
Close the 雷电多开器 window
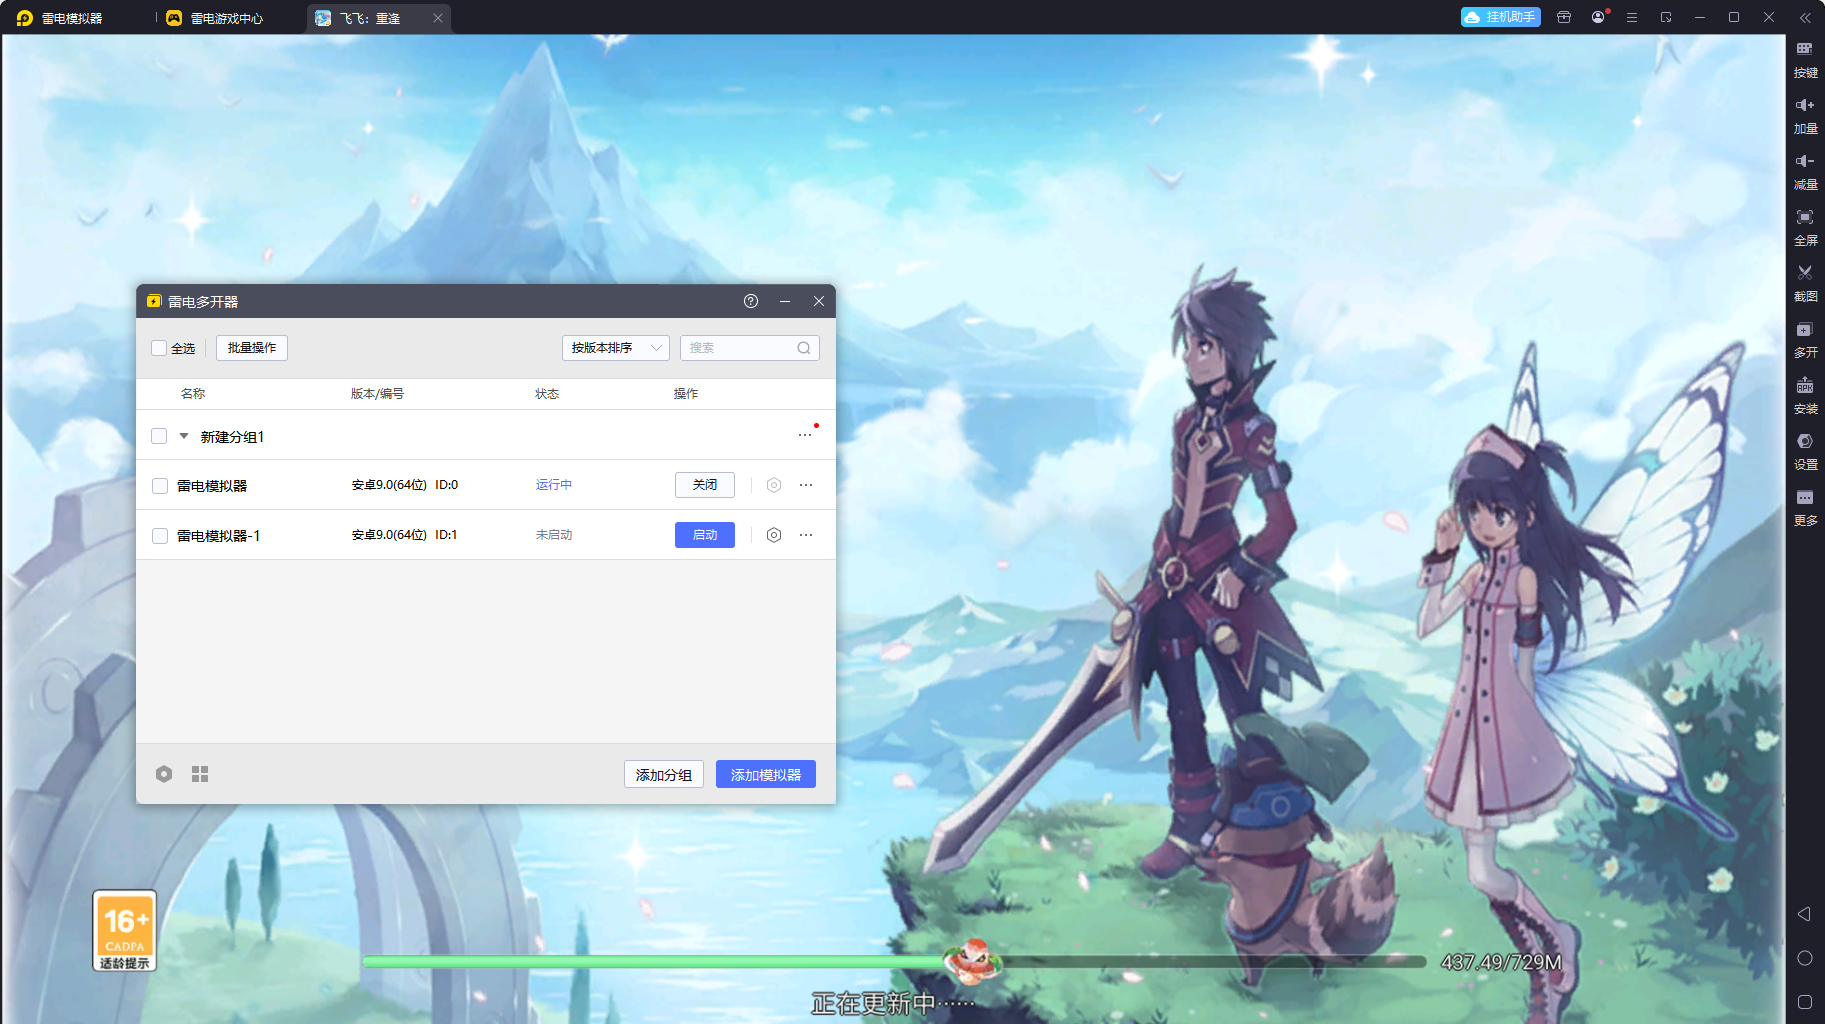click(x=819, y=301)
